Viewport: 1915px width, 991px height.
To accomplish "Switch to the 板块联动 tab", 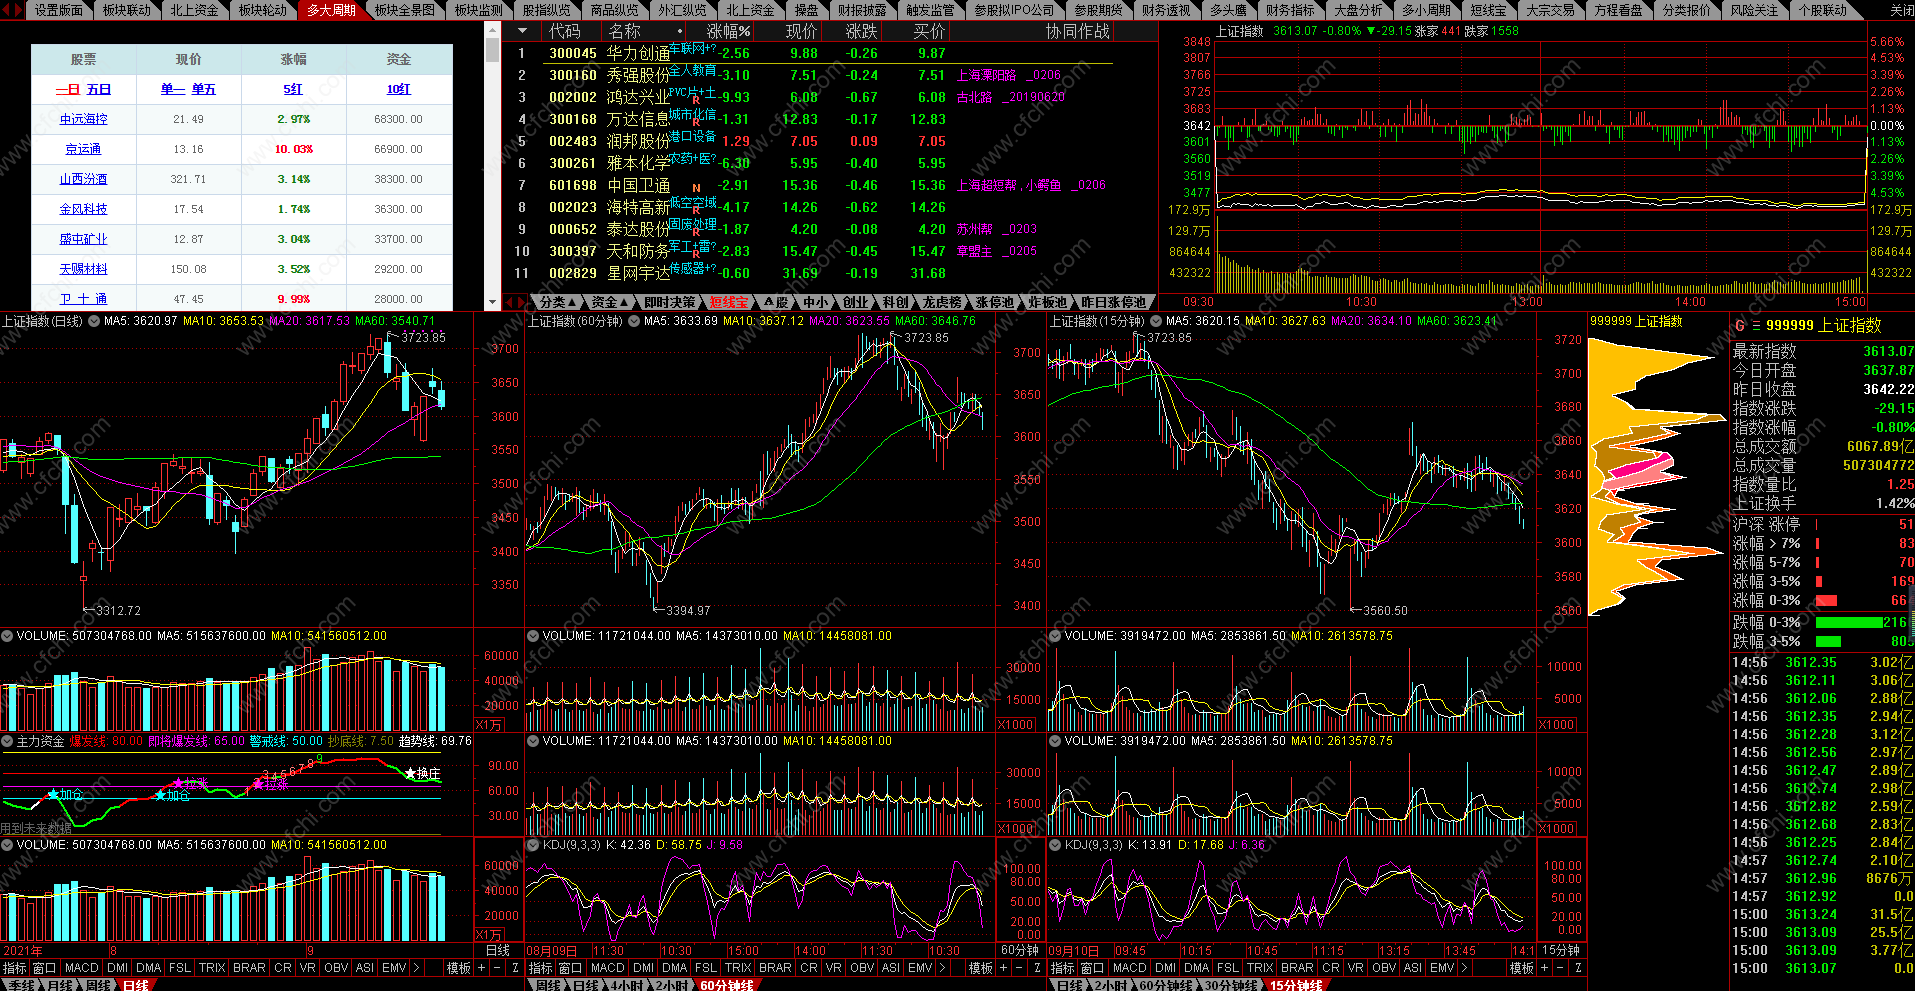I will point(126,10).
